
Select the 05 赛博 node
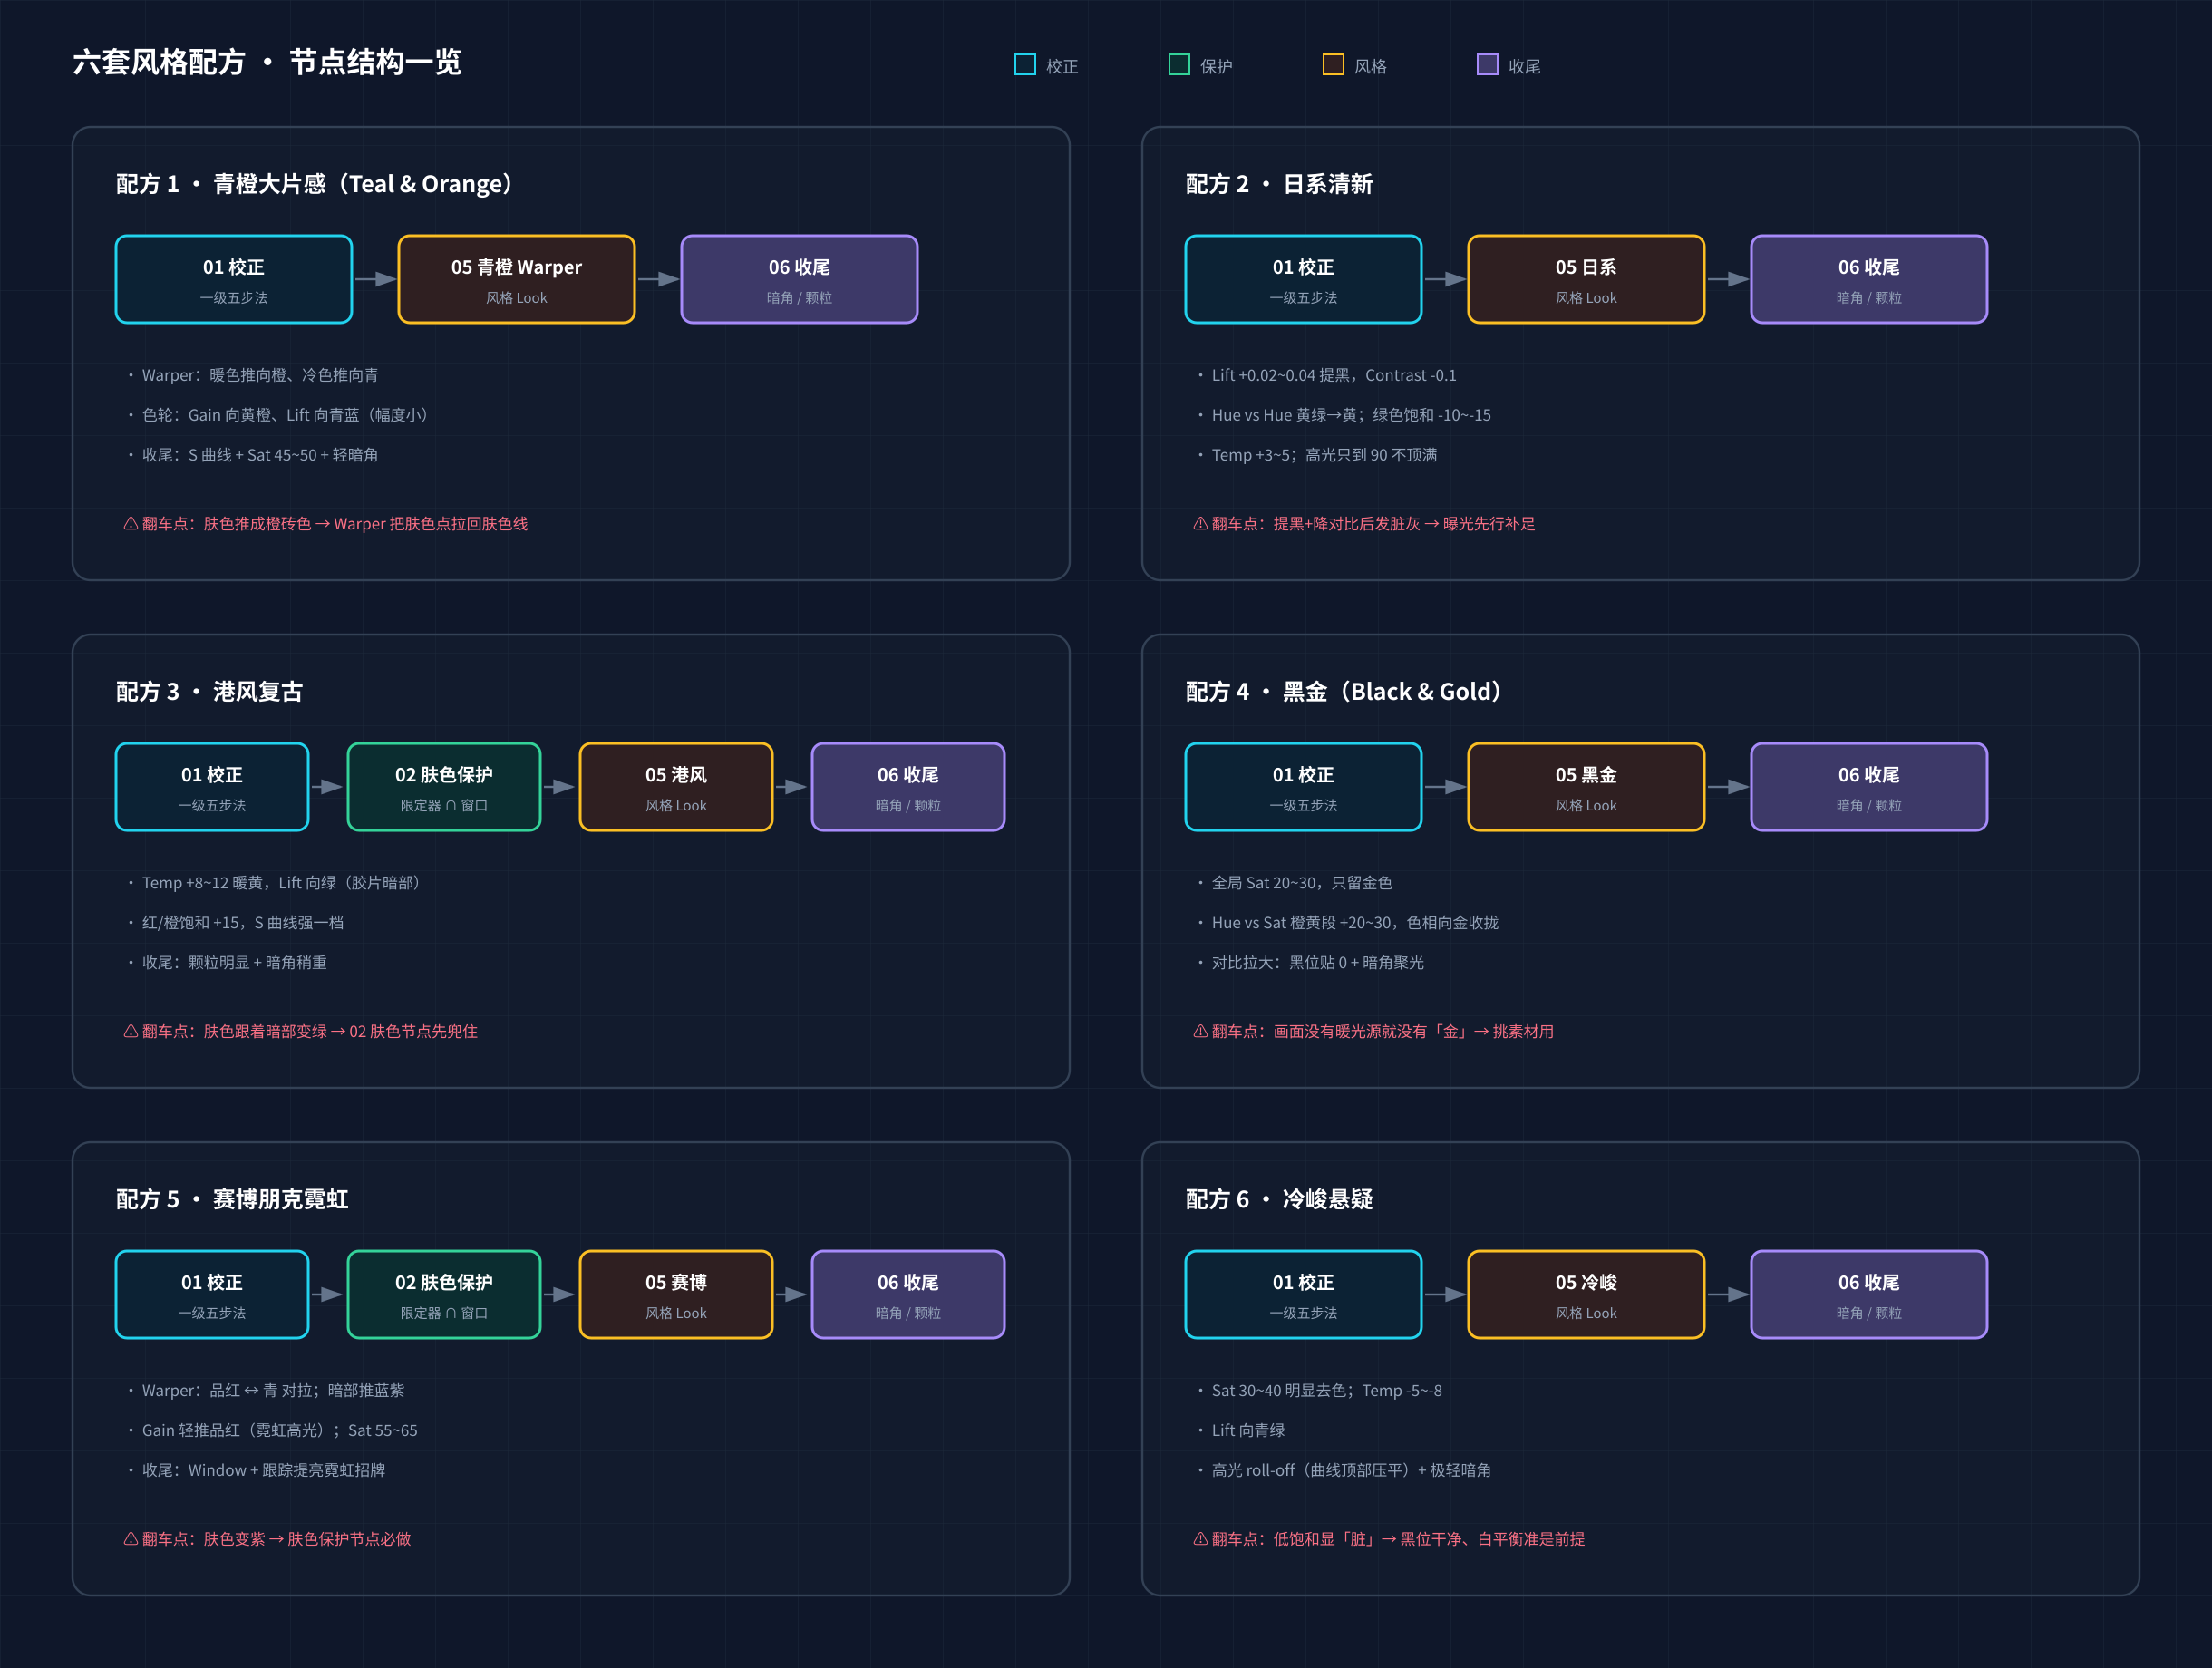click(x=676, y=1294)
